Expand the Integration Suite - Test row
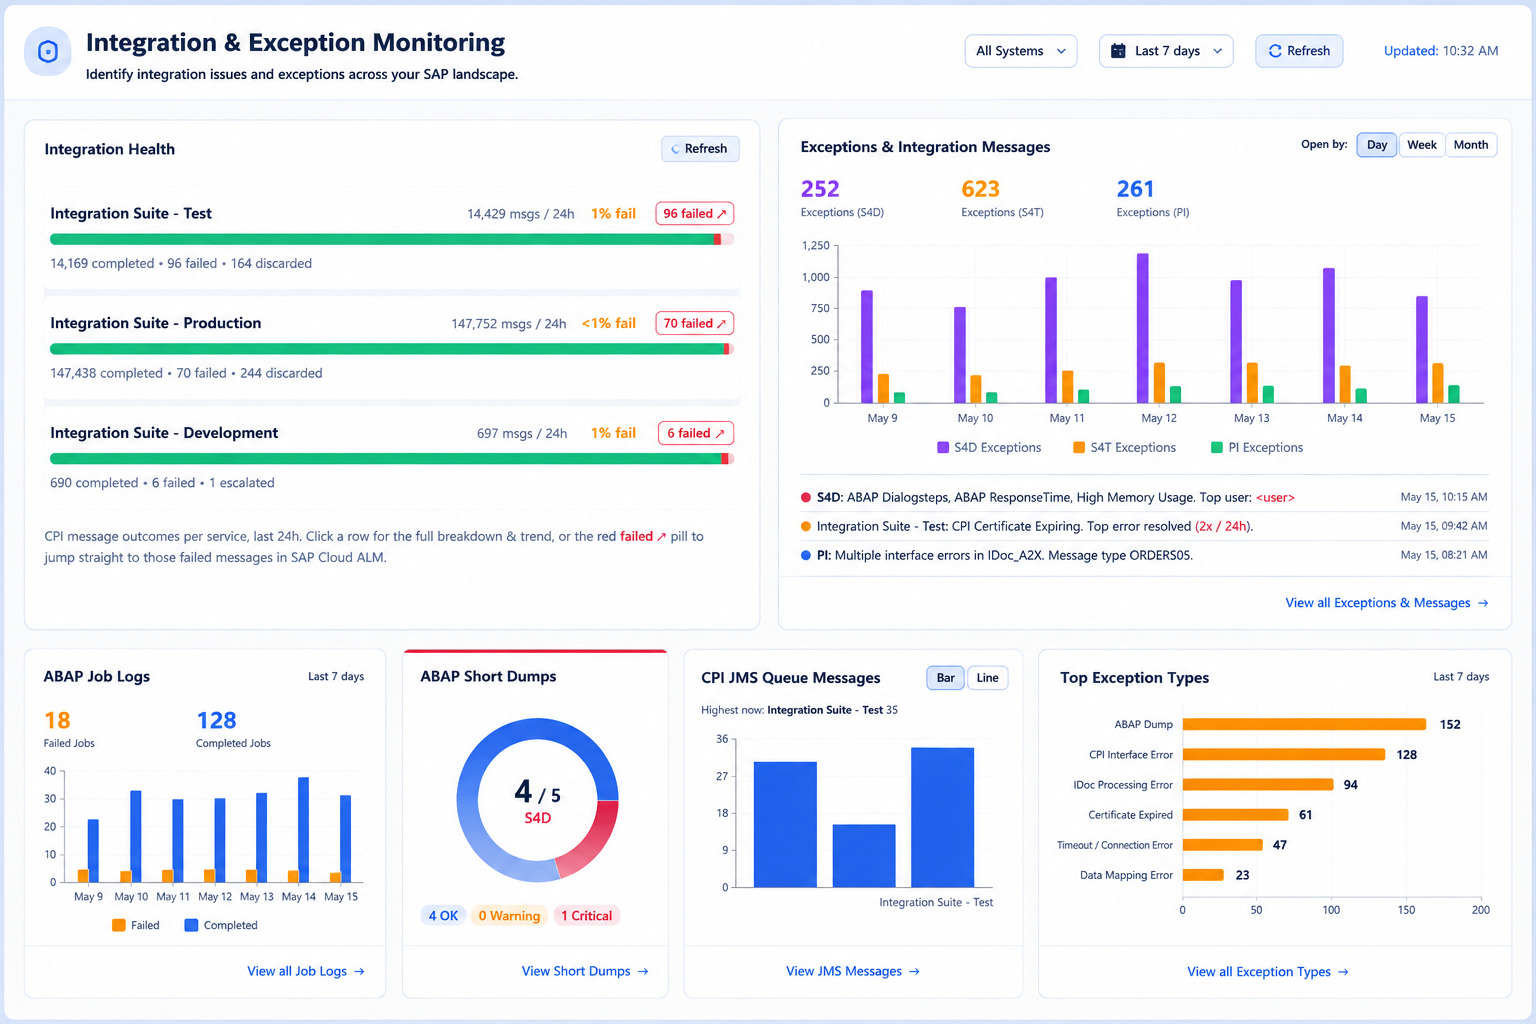This screenshot has height=1024, width=1536. [x=392, y=238]
